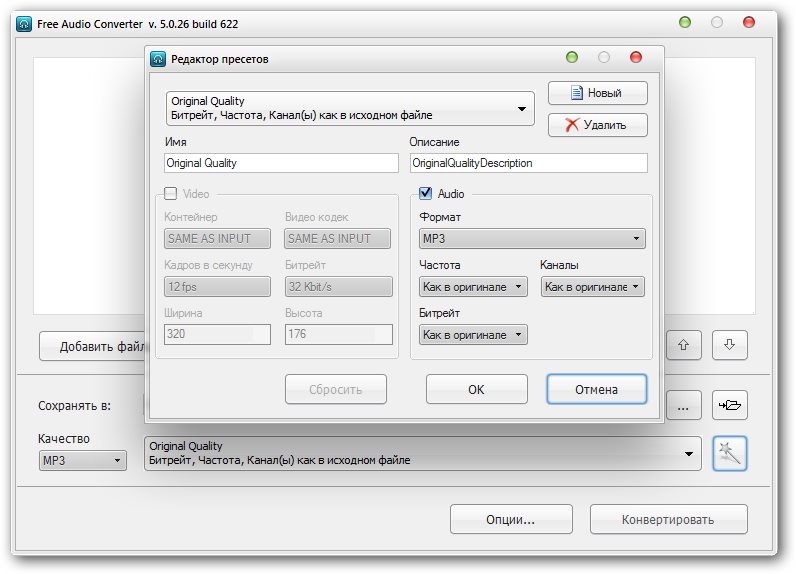Move file up with the arrow button

pyautogui.click(x=684, y=345)
